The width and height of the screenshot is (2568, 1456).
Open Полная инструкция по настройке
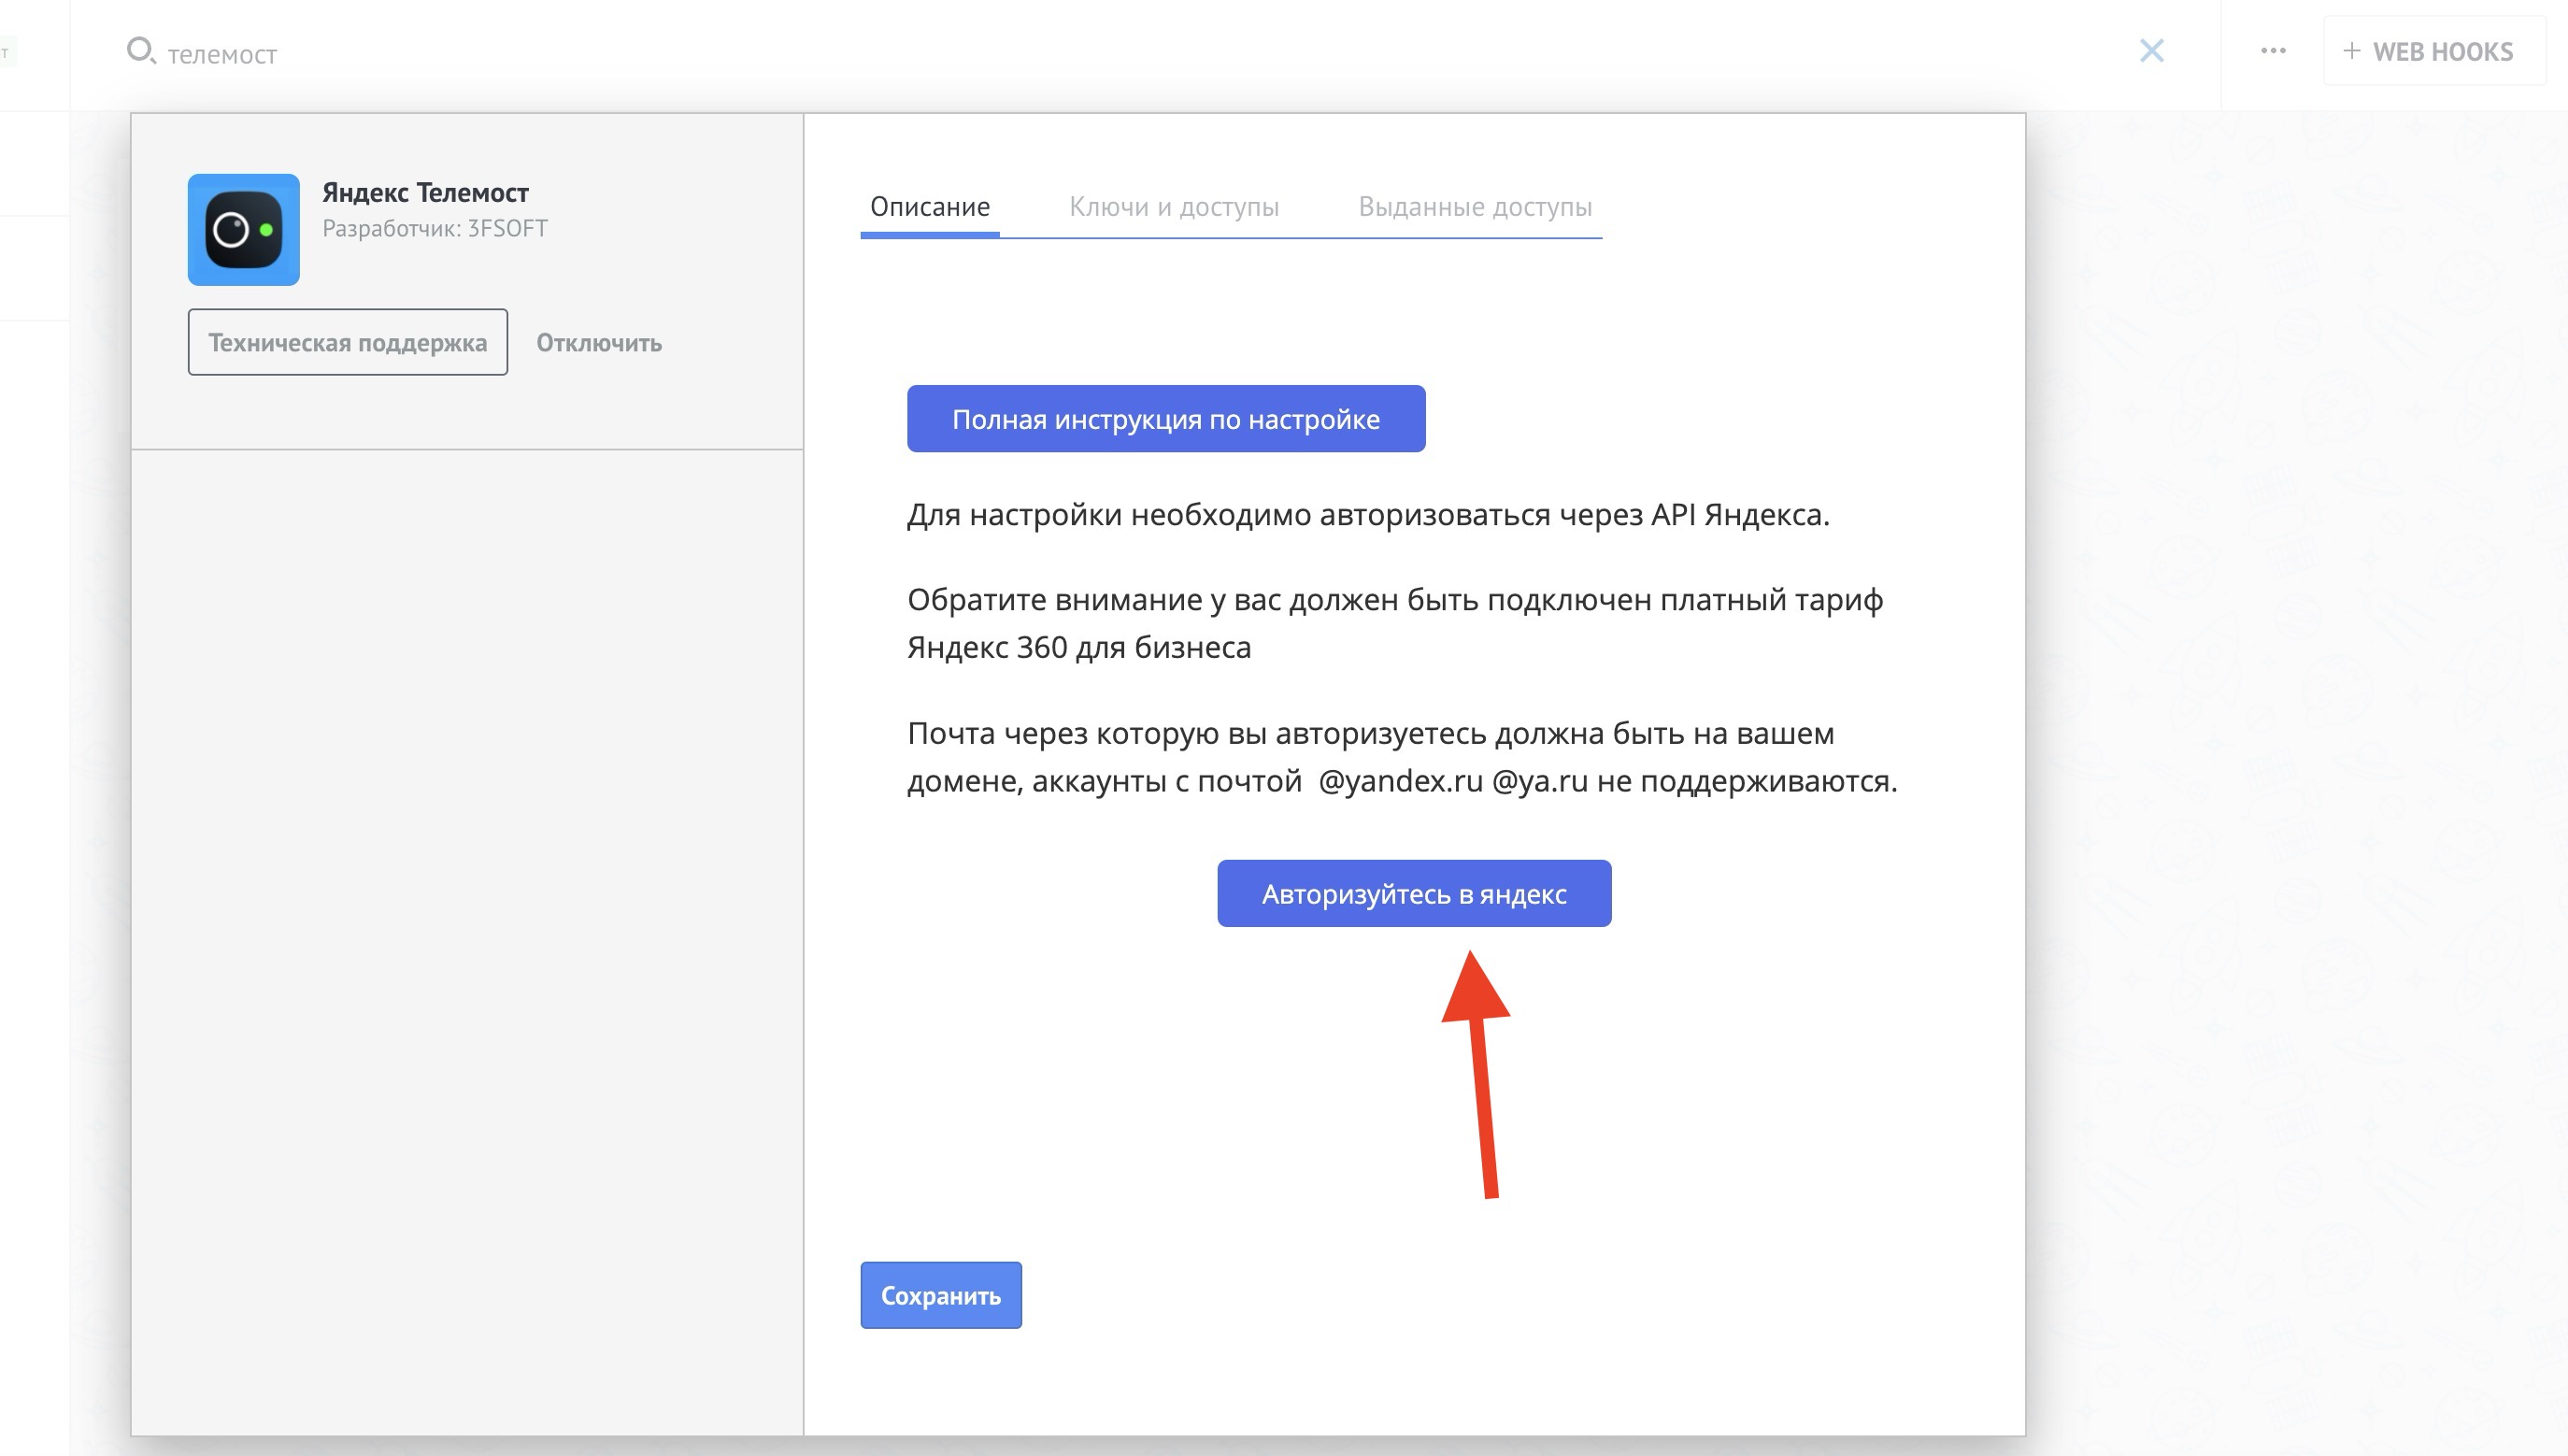[x=1166, y=419]
